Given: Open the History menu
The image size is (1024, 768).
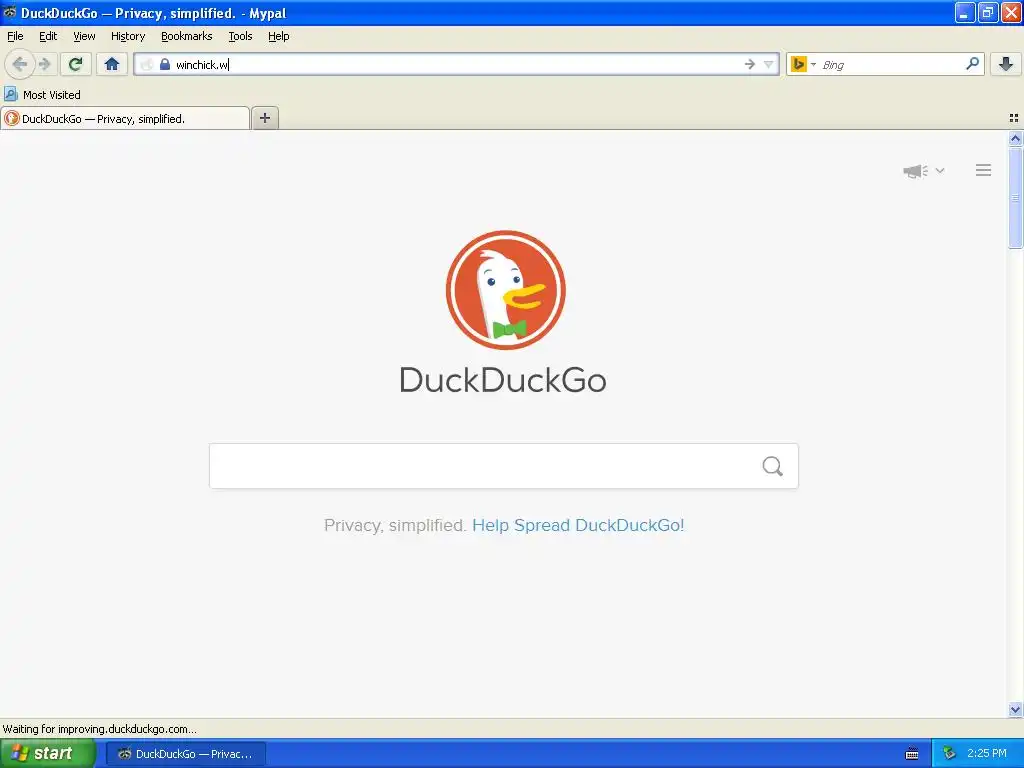Looking at the screenshot, I should 127,36.
